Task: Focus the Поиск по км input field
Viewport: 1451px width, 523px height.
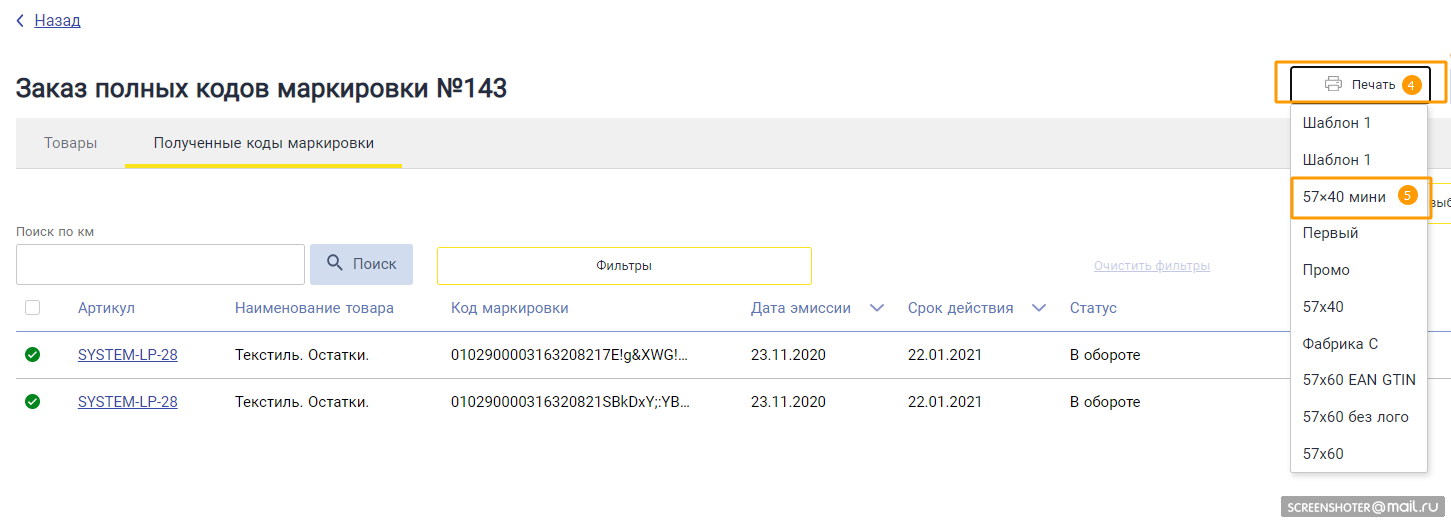Action: tap(160, 264)
